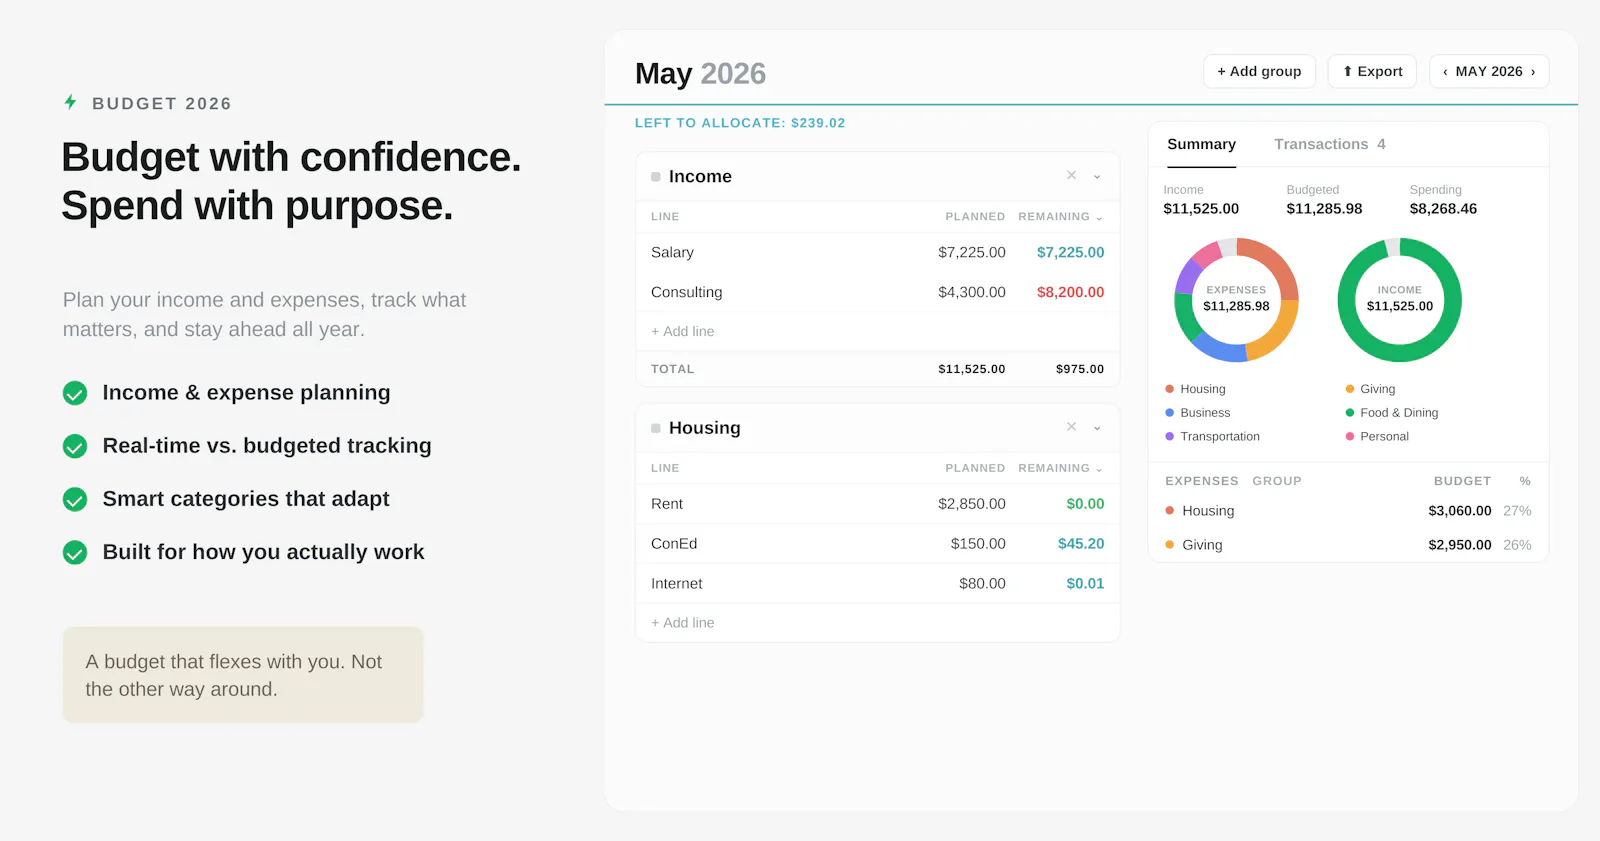Switch to the Summary tab
Image resolution: width=1600 pixels, height=841 pixels.
[x=1201, y=144]
